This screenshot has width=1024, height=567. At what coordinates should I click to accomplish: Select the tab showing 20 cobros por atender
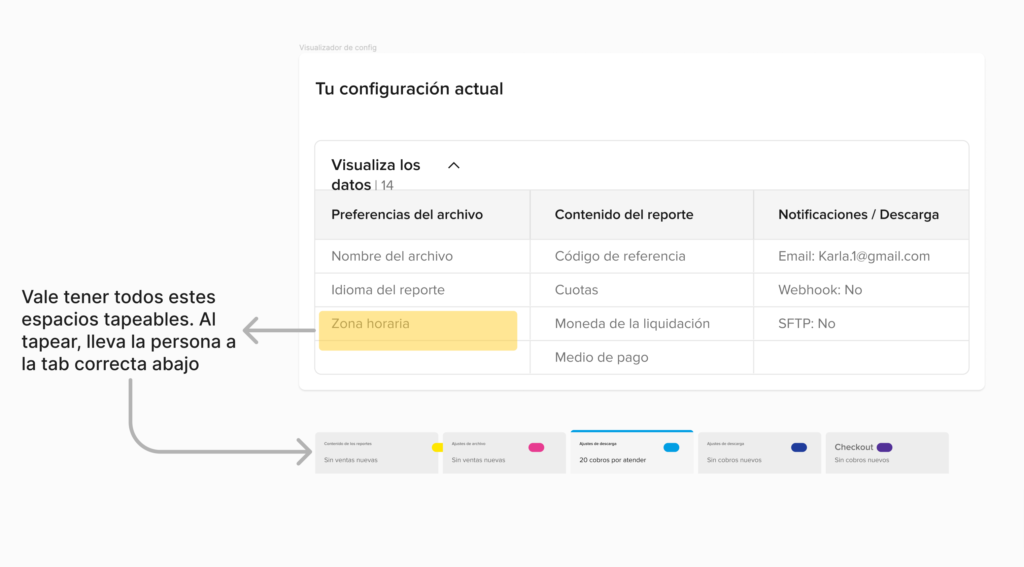point(631,453)
